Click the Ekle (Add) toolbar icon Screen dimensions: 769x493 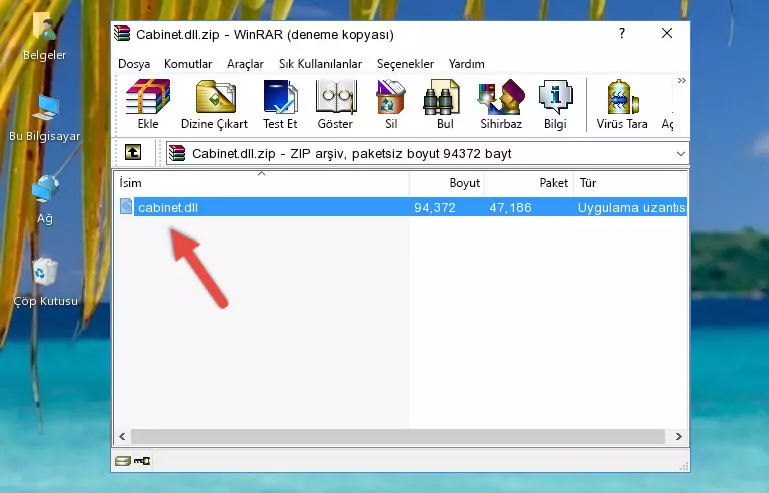pos(148,104)
